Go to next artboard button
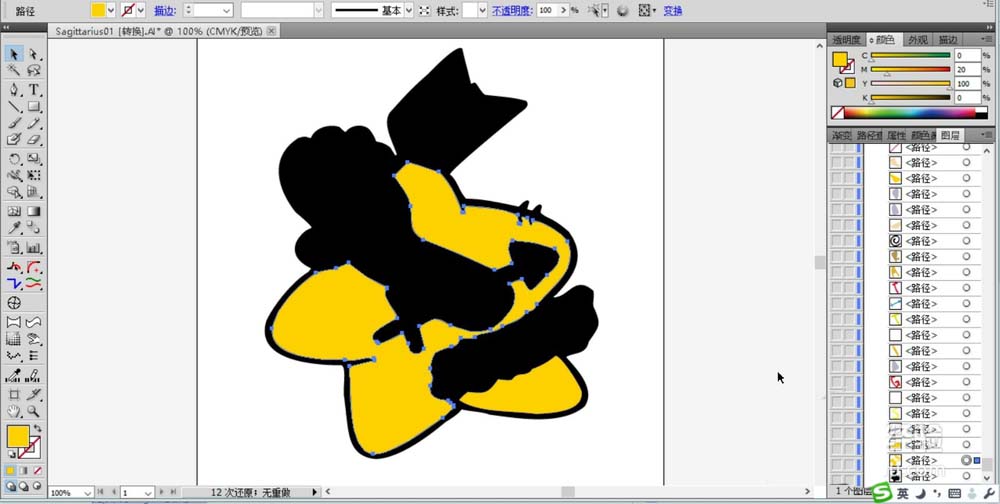The width and height of the screenshot is (1000, 504). (x=163, y=492)
